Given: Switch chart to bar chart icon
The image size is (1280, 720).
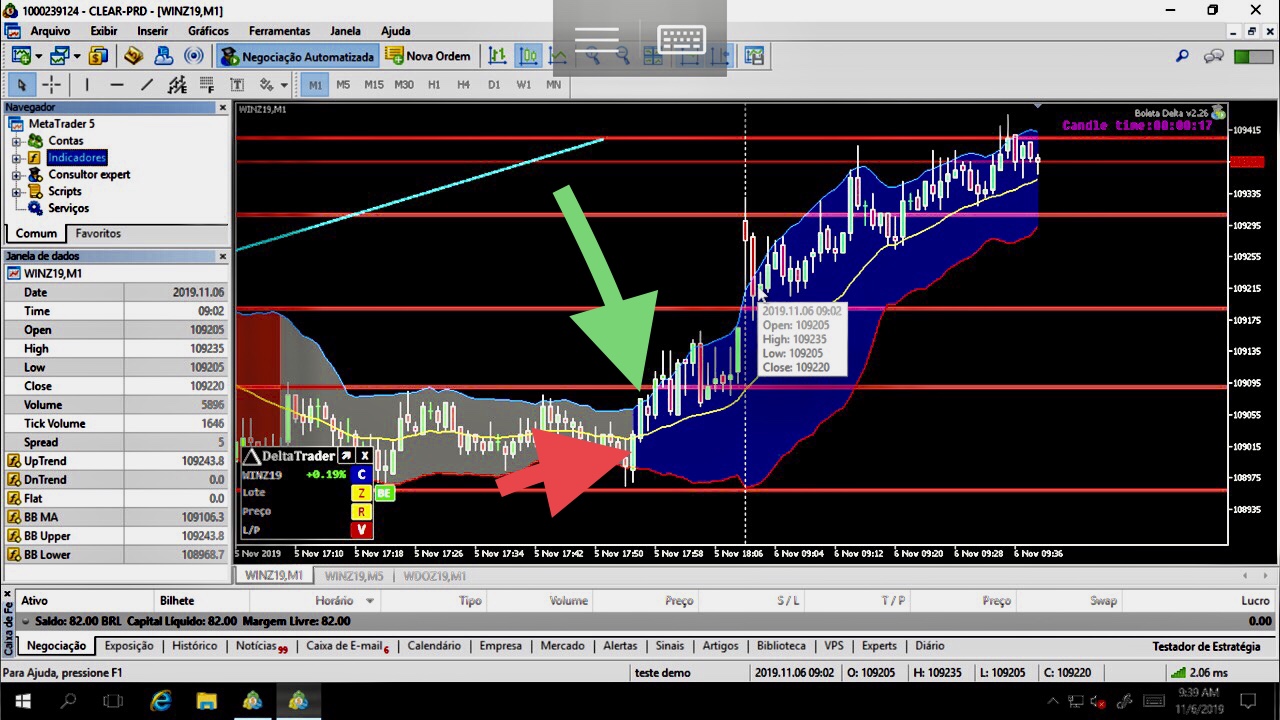Looking at the screenshot, I should coord(497,56).
